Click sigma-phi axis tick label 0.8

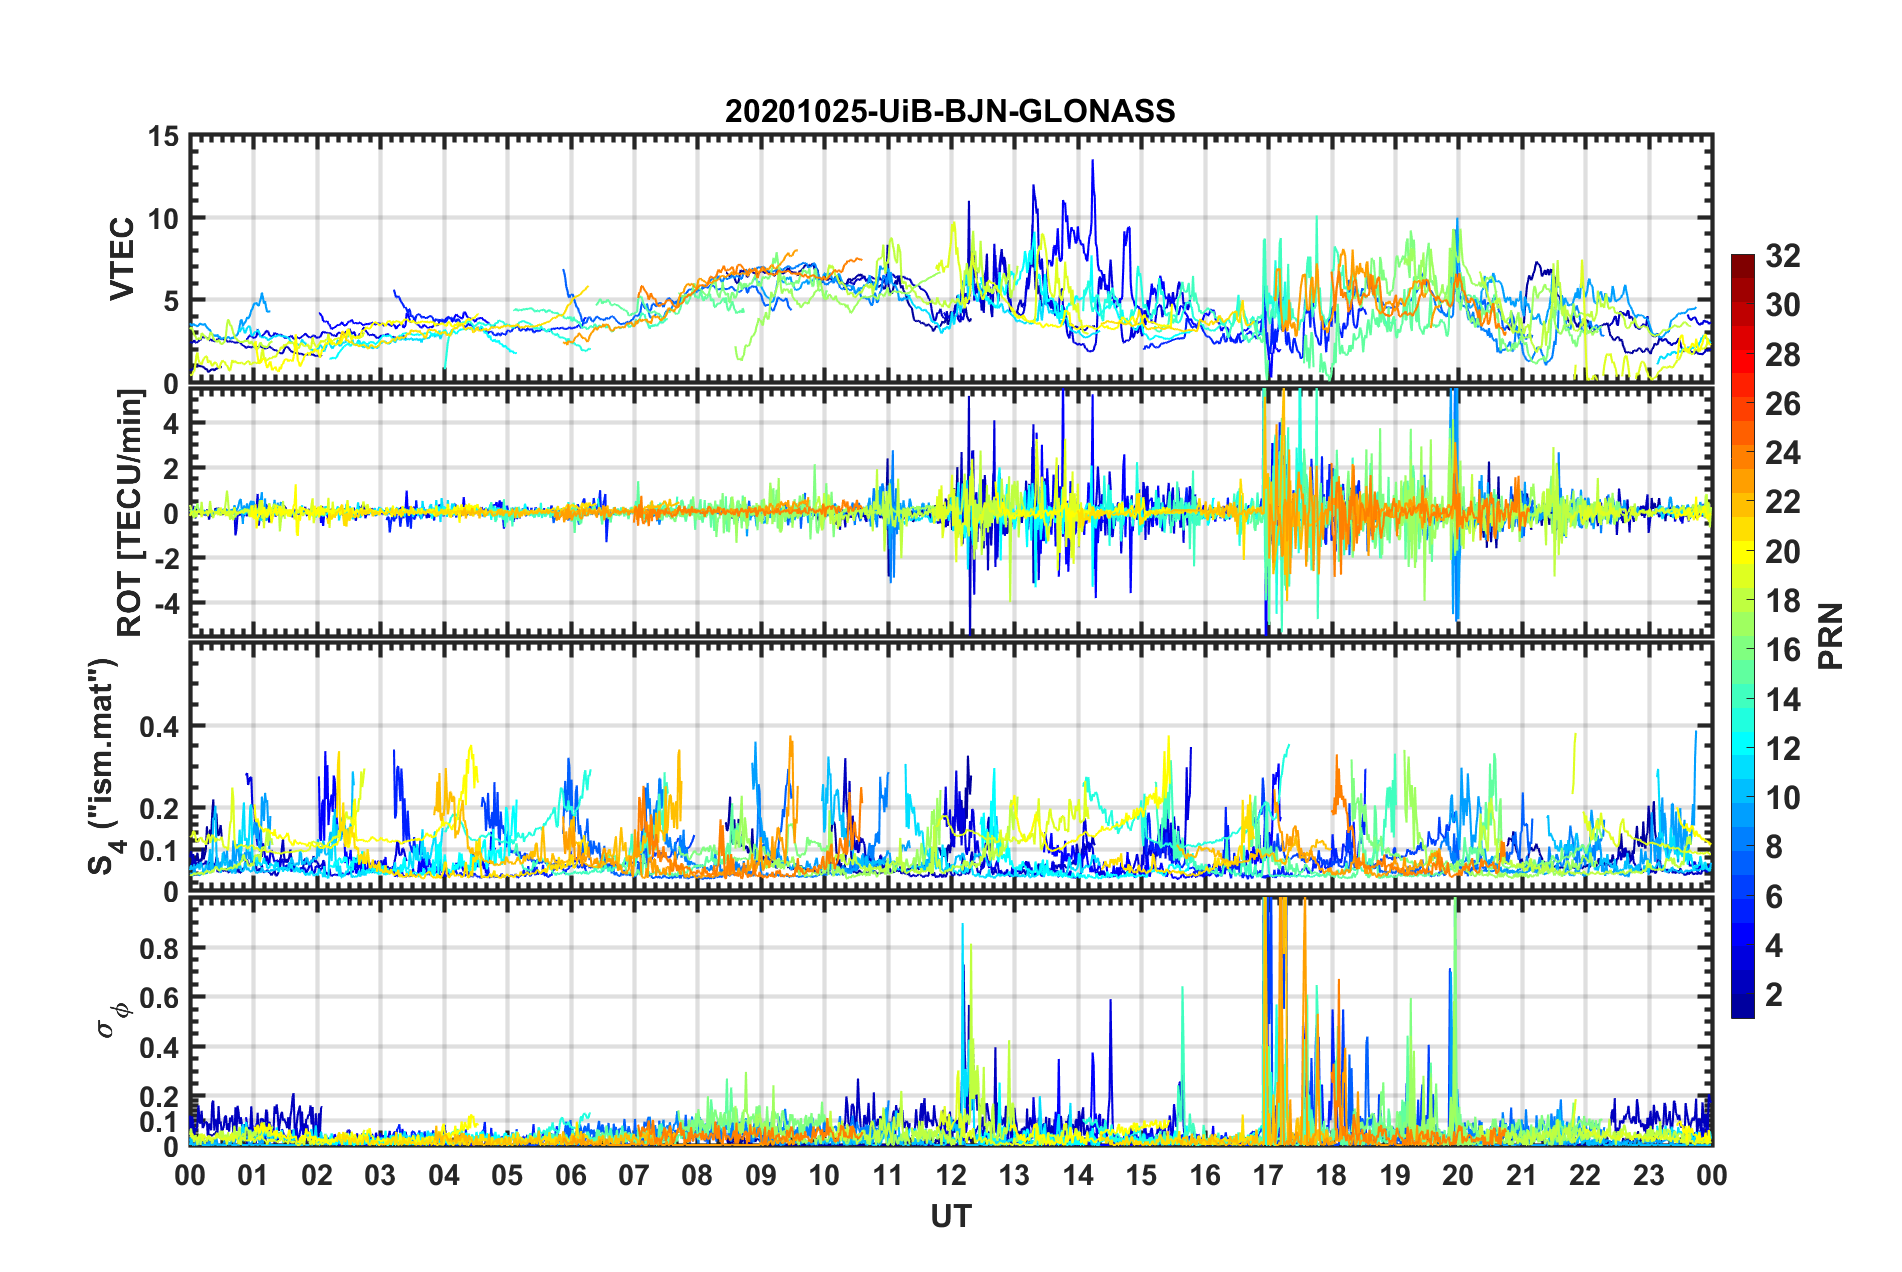tap(159, 948)
